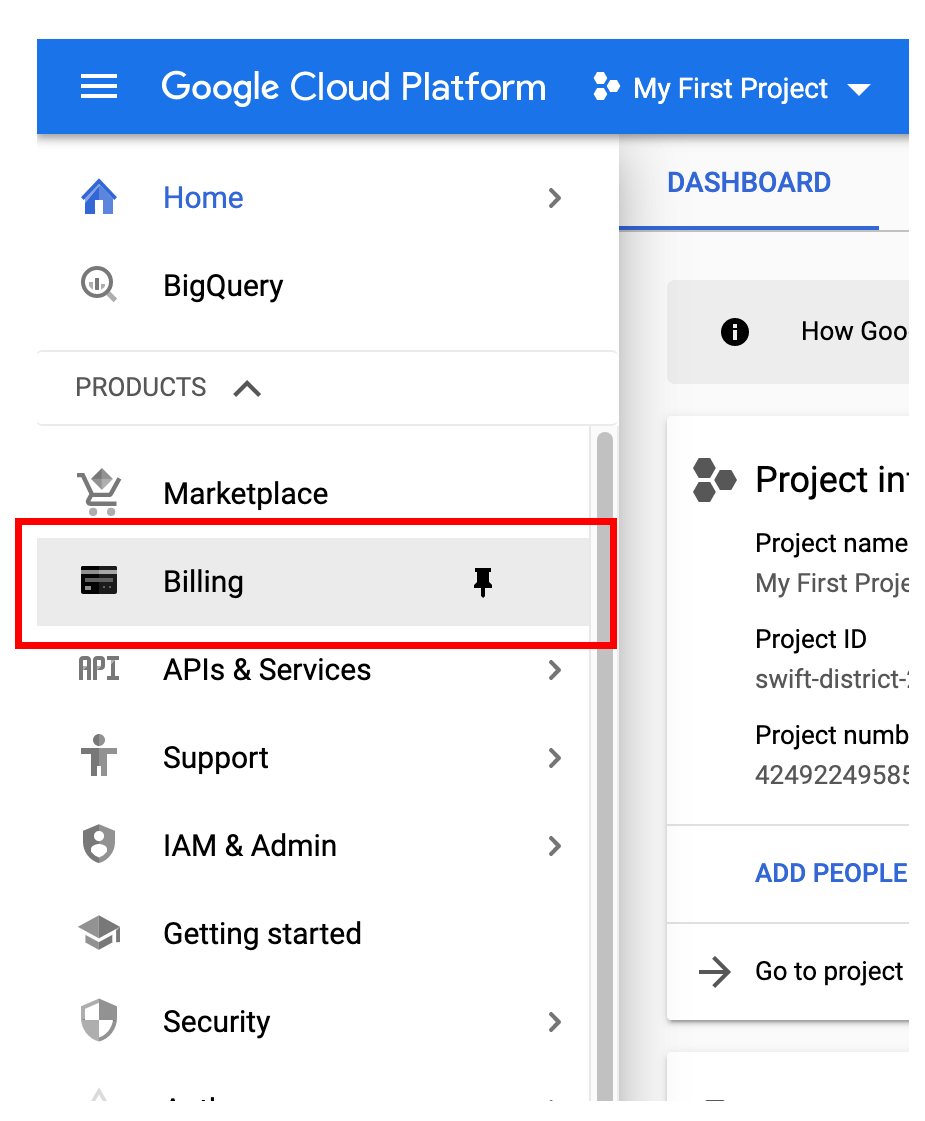The height and width of the screenshot is (1121, 925).
Task: Expand the IAM & Admin submenu chevron
Action: pyautogui.click(x=555, y=846)
